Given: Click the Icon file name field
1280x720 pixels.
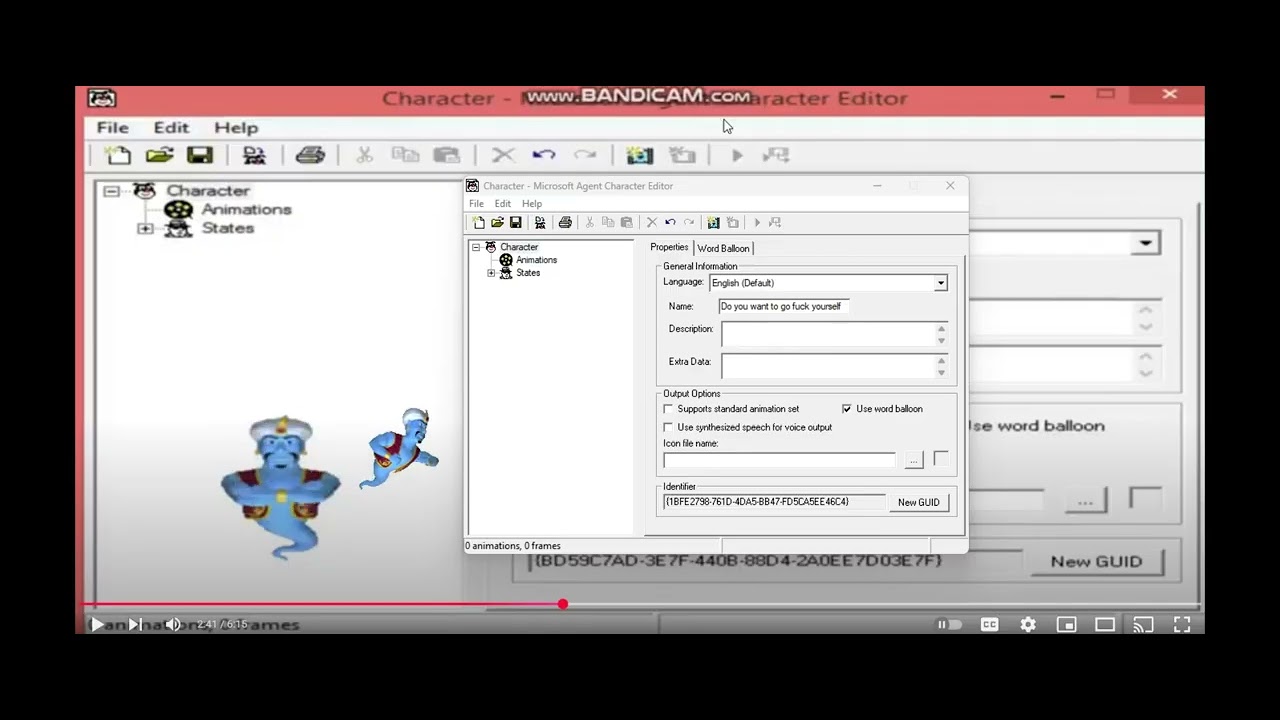Looking at the screenshot, I should tap(780, 460).
